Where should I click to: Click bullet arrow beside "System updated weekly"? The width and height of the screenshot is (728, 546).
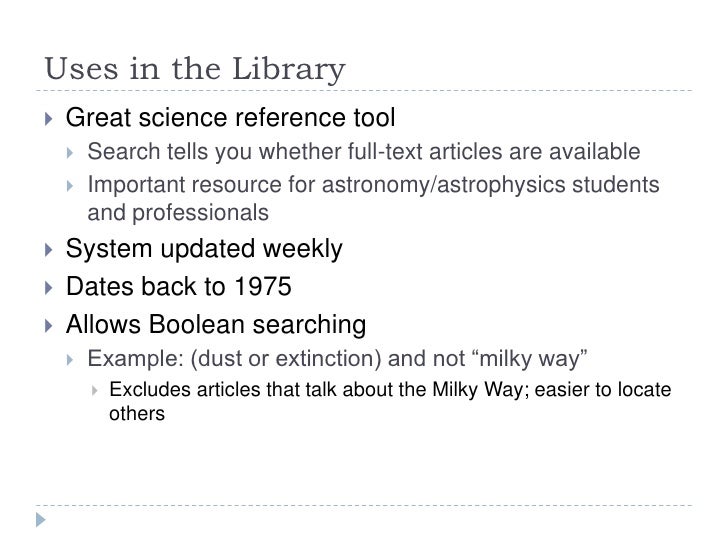pyautogui.click(x=49, y=250)
